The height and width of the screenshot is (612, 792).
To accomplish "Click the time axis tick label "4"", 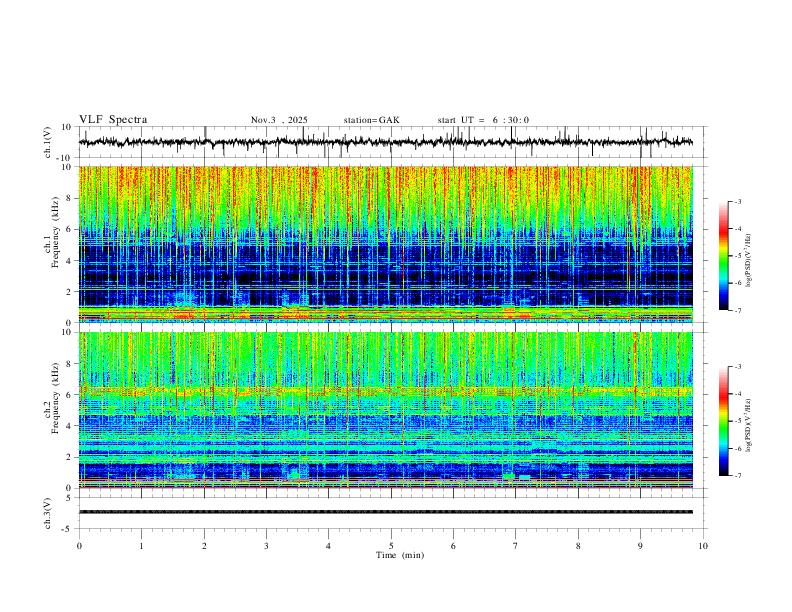I will 329,546.
